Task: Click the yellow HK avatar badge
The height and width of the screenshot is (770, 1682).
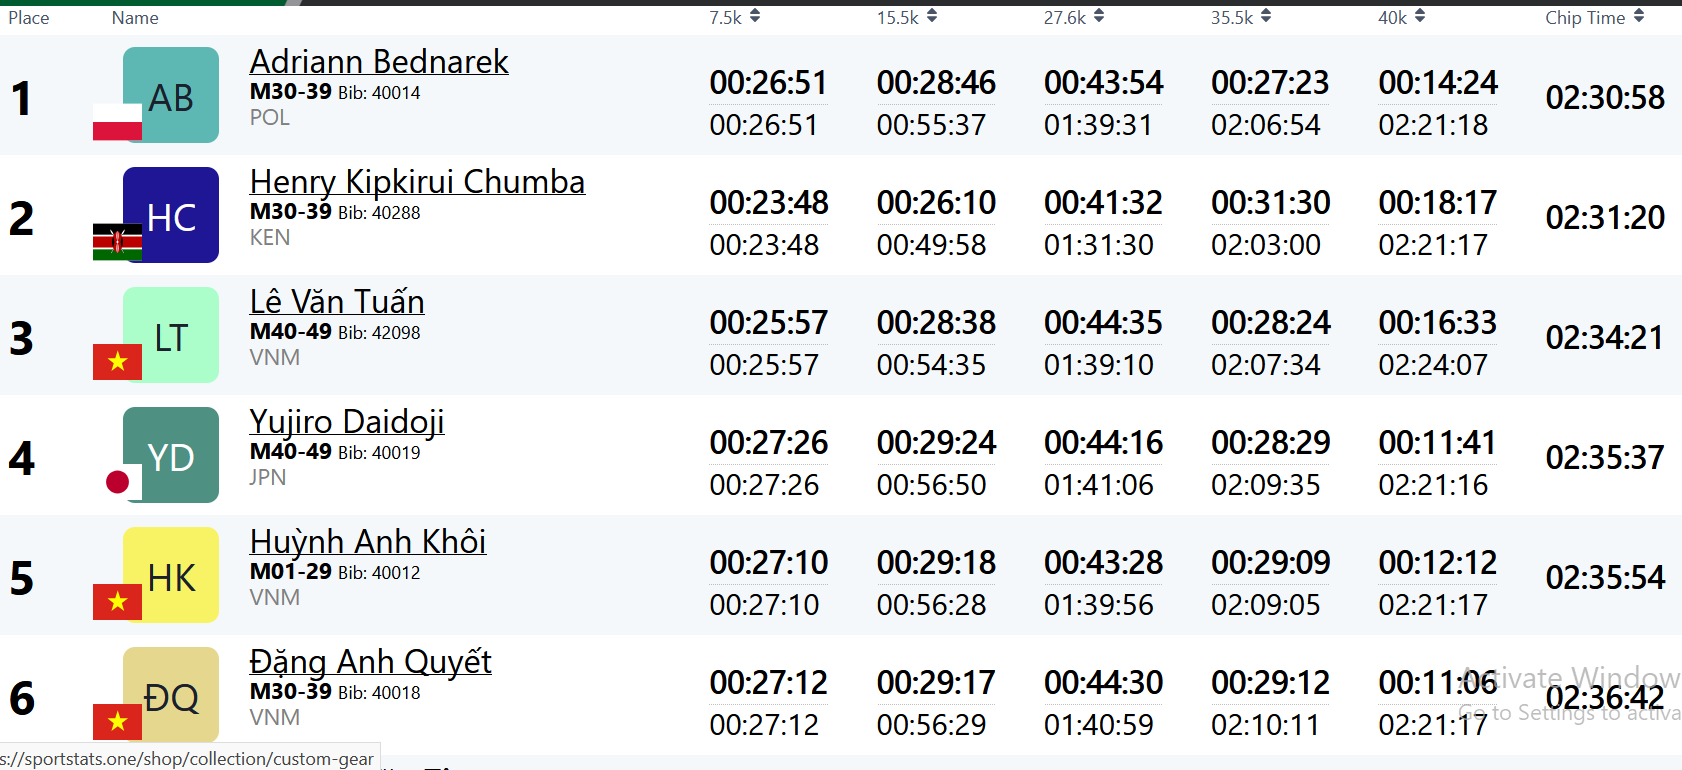Action: tap(171, 575)
